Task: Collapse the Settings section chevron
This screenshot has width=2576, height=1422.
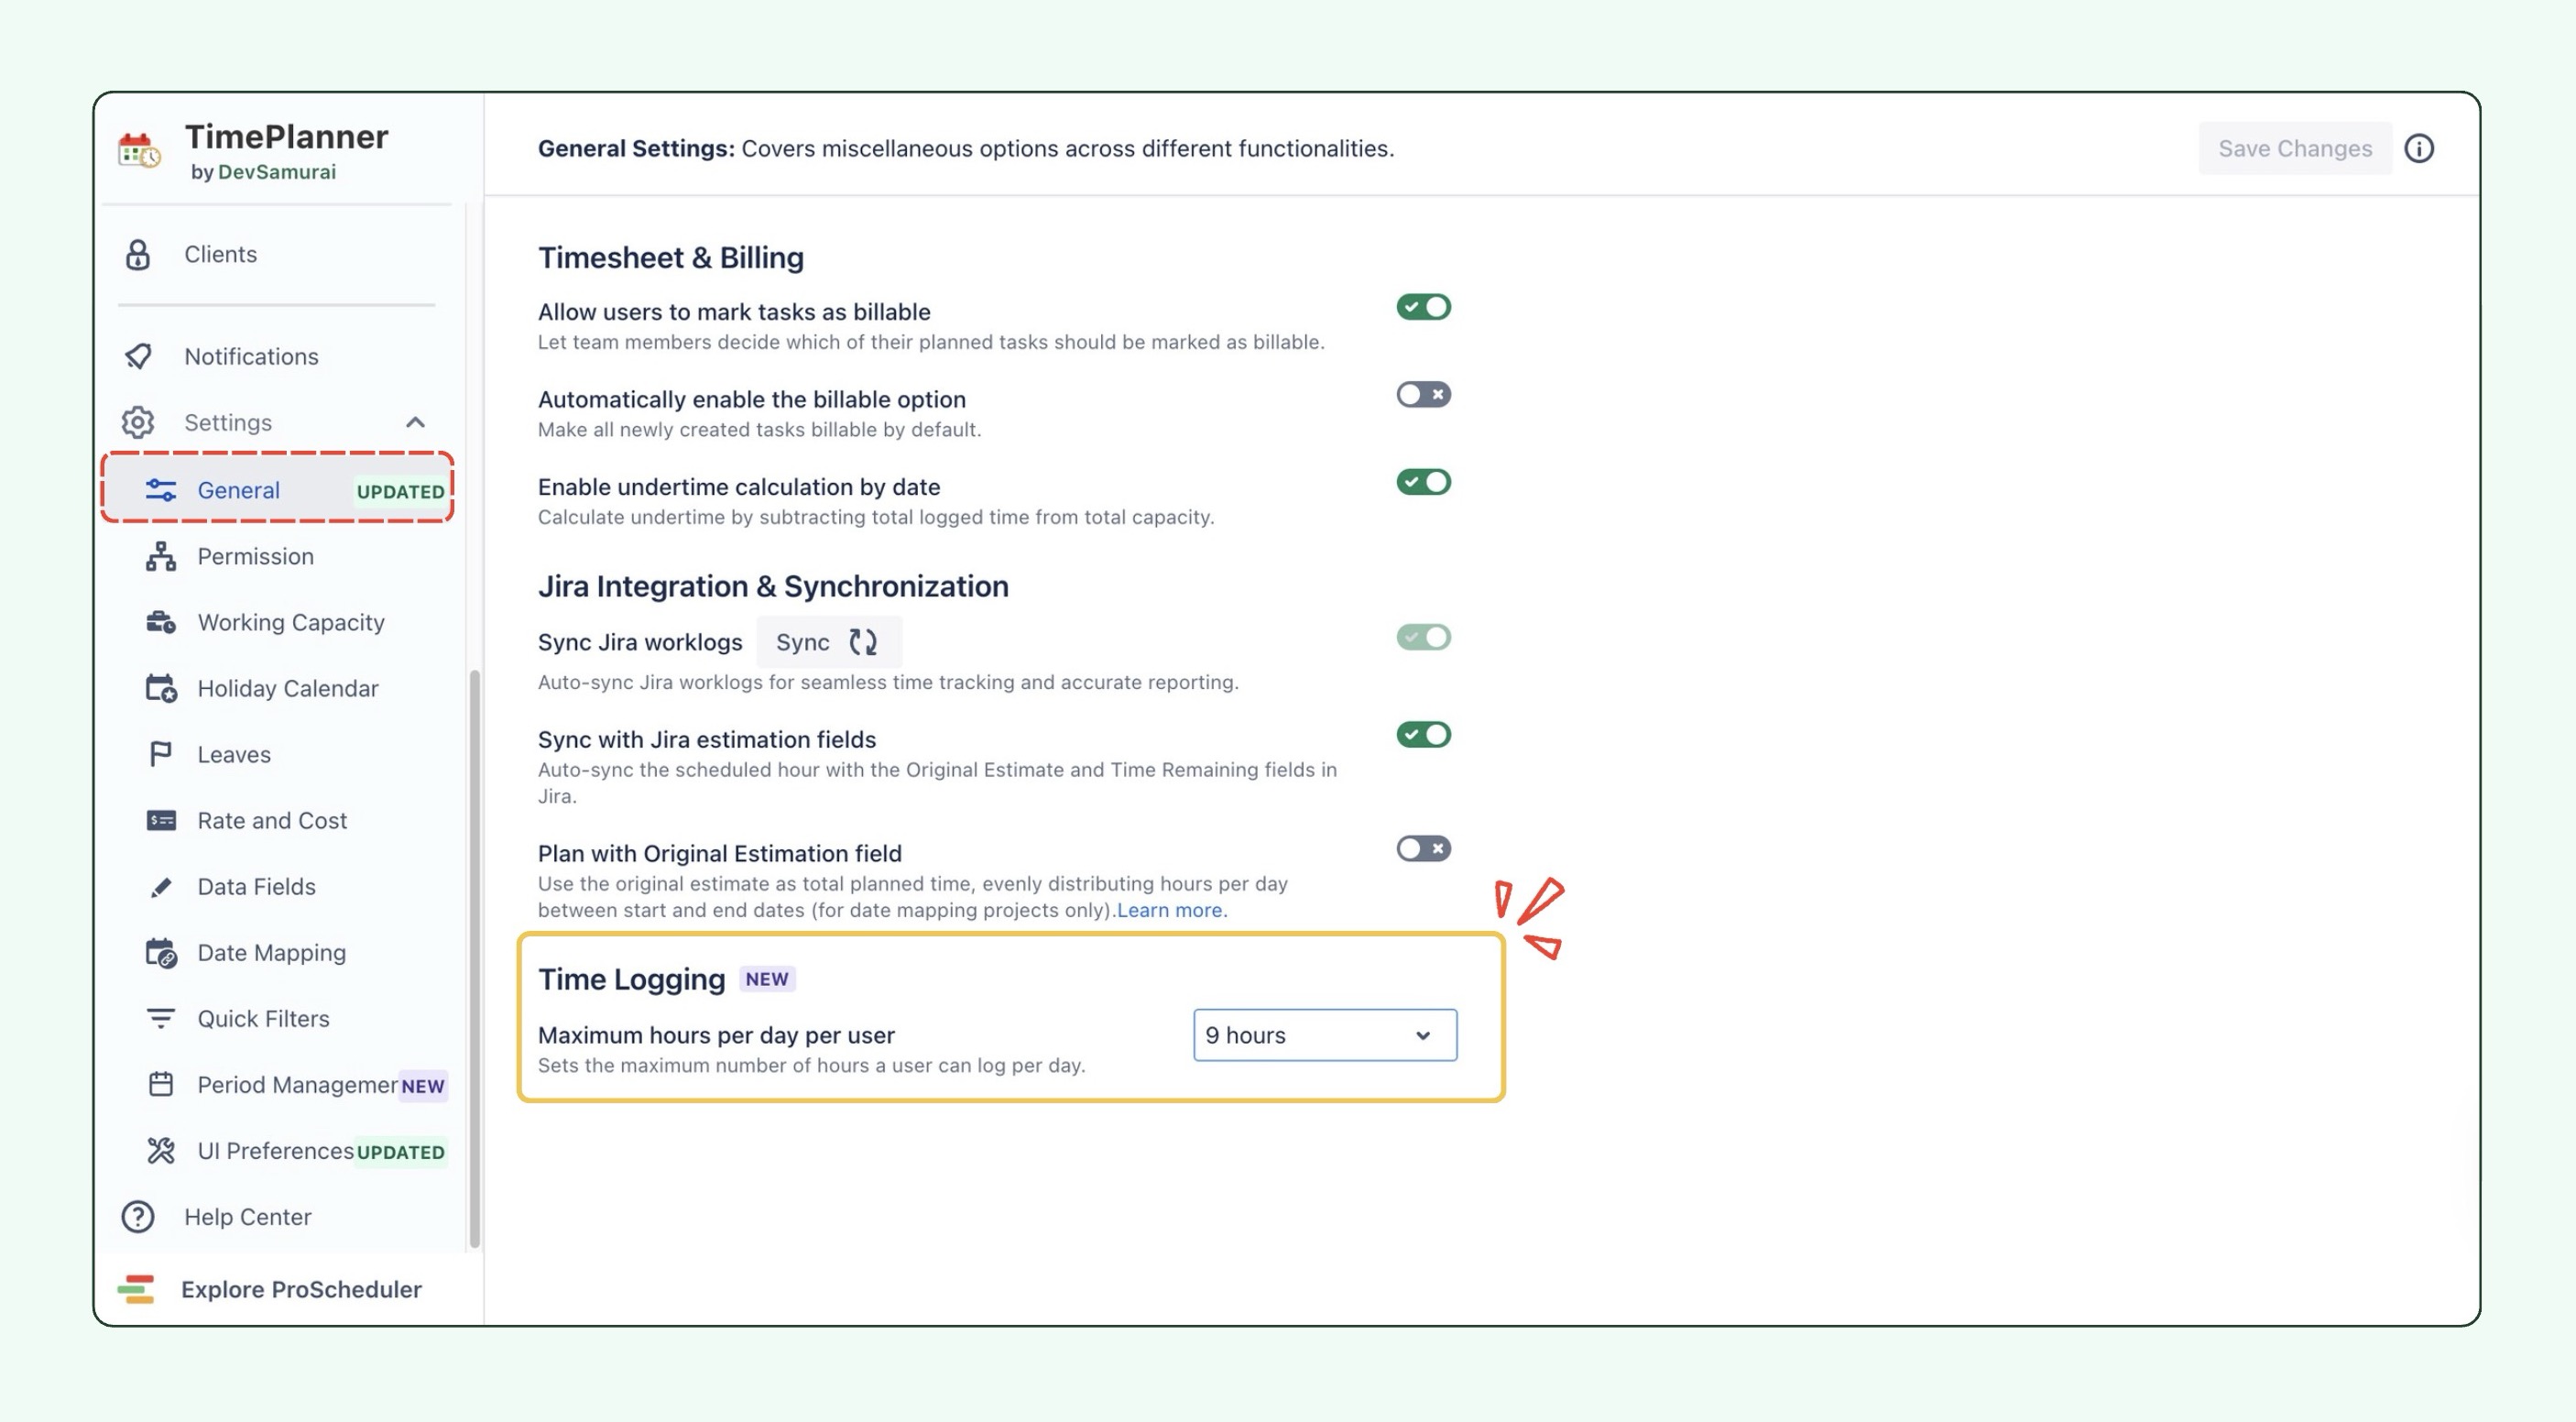Action: click(415, 422)
